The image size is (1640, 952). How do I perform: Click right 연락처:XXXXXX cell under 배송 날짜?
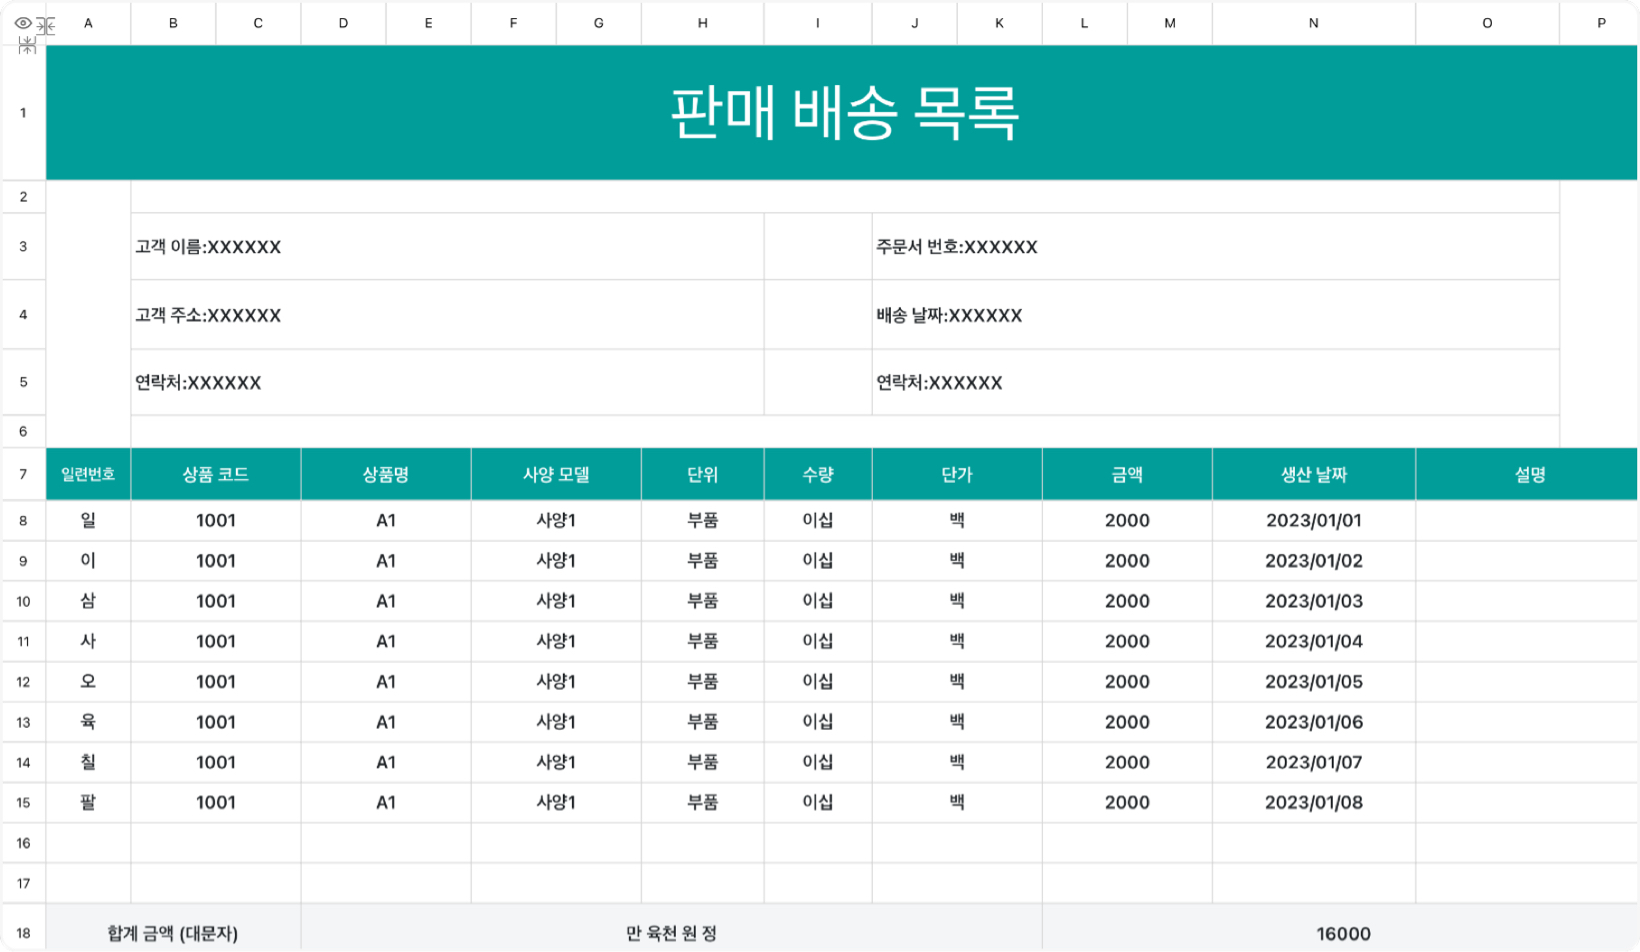(x=1215, y=382)
